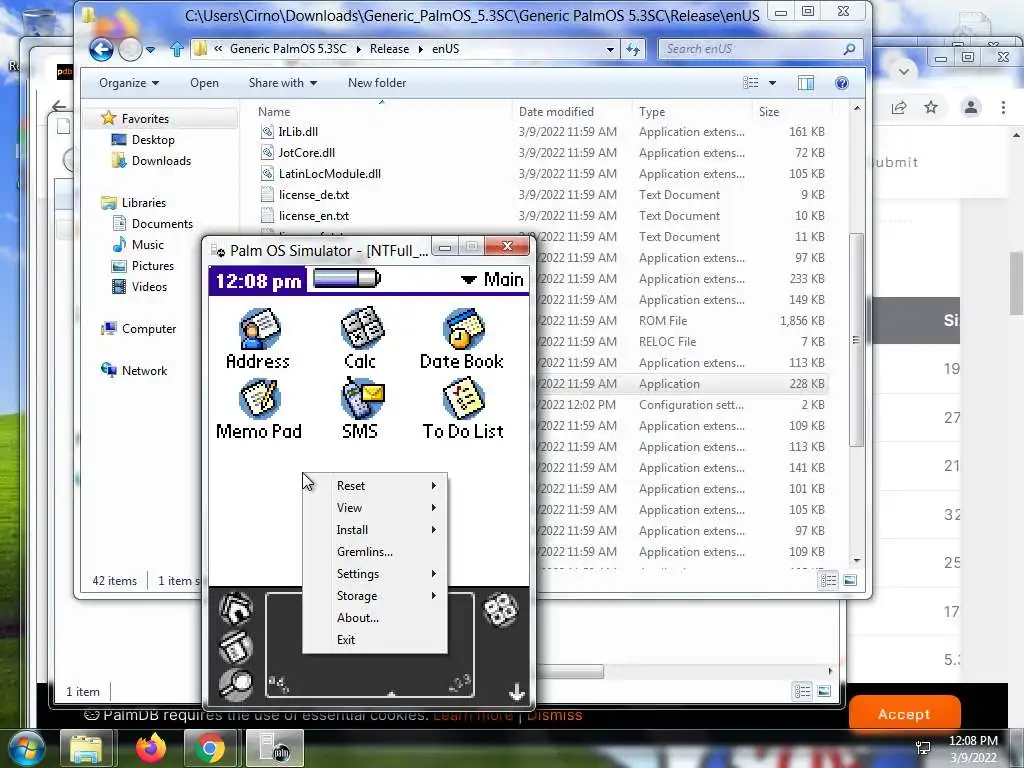Select About... in the context menu
This screenshot has width=1024, height=768.
coord(376,618)
